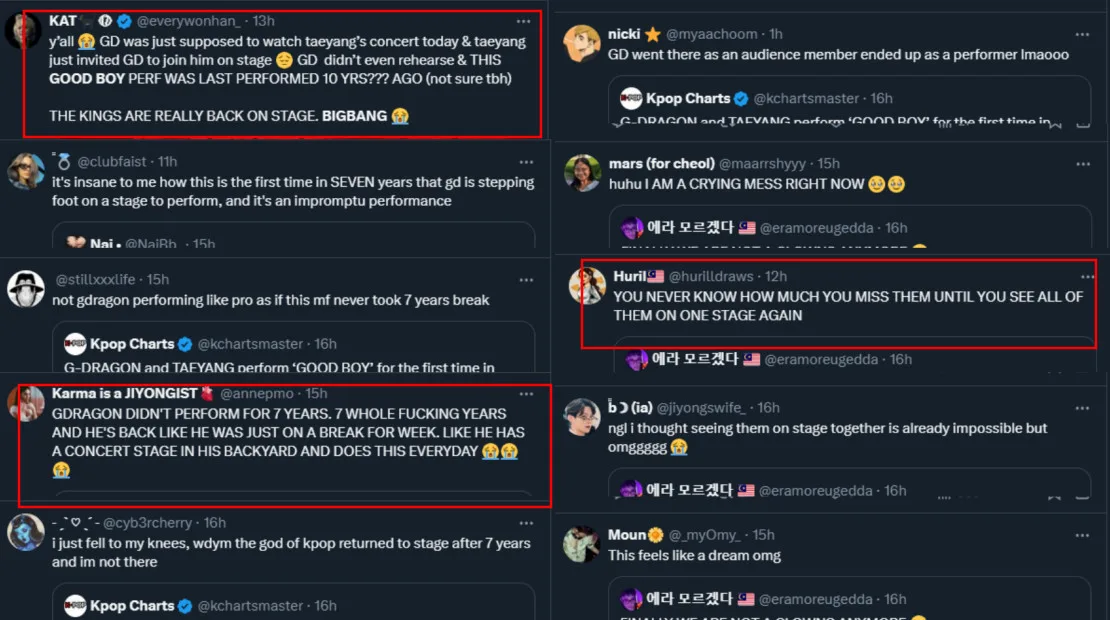
Task: Click Karma is a JIYONGIST display name
Action: coord(125,394)
